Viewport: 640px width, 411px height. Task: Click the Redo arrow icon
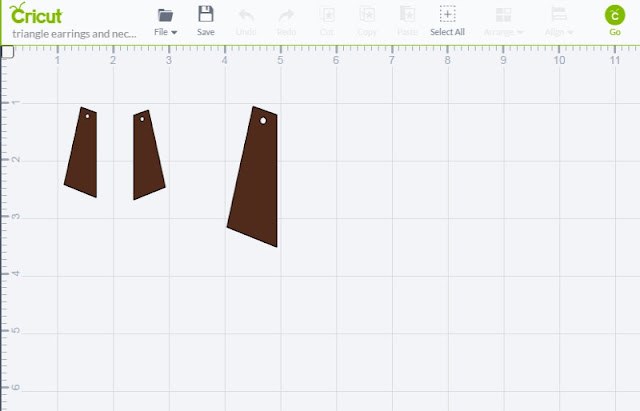286,16
